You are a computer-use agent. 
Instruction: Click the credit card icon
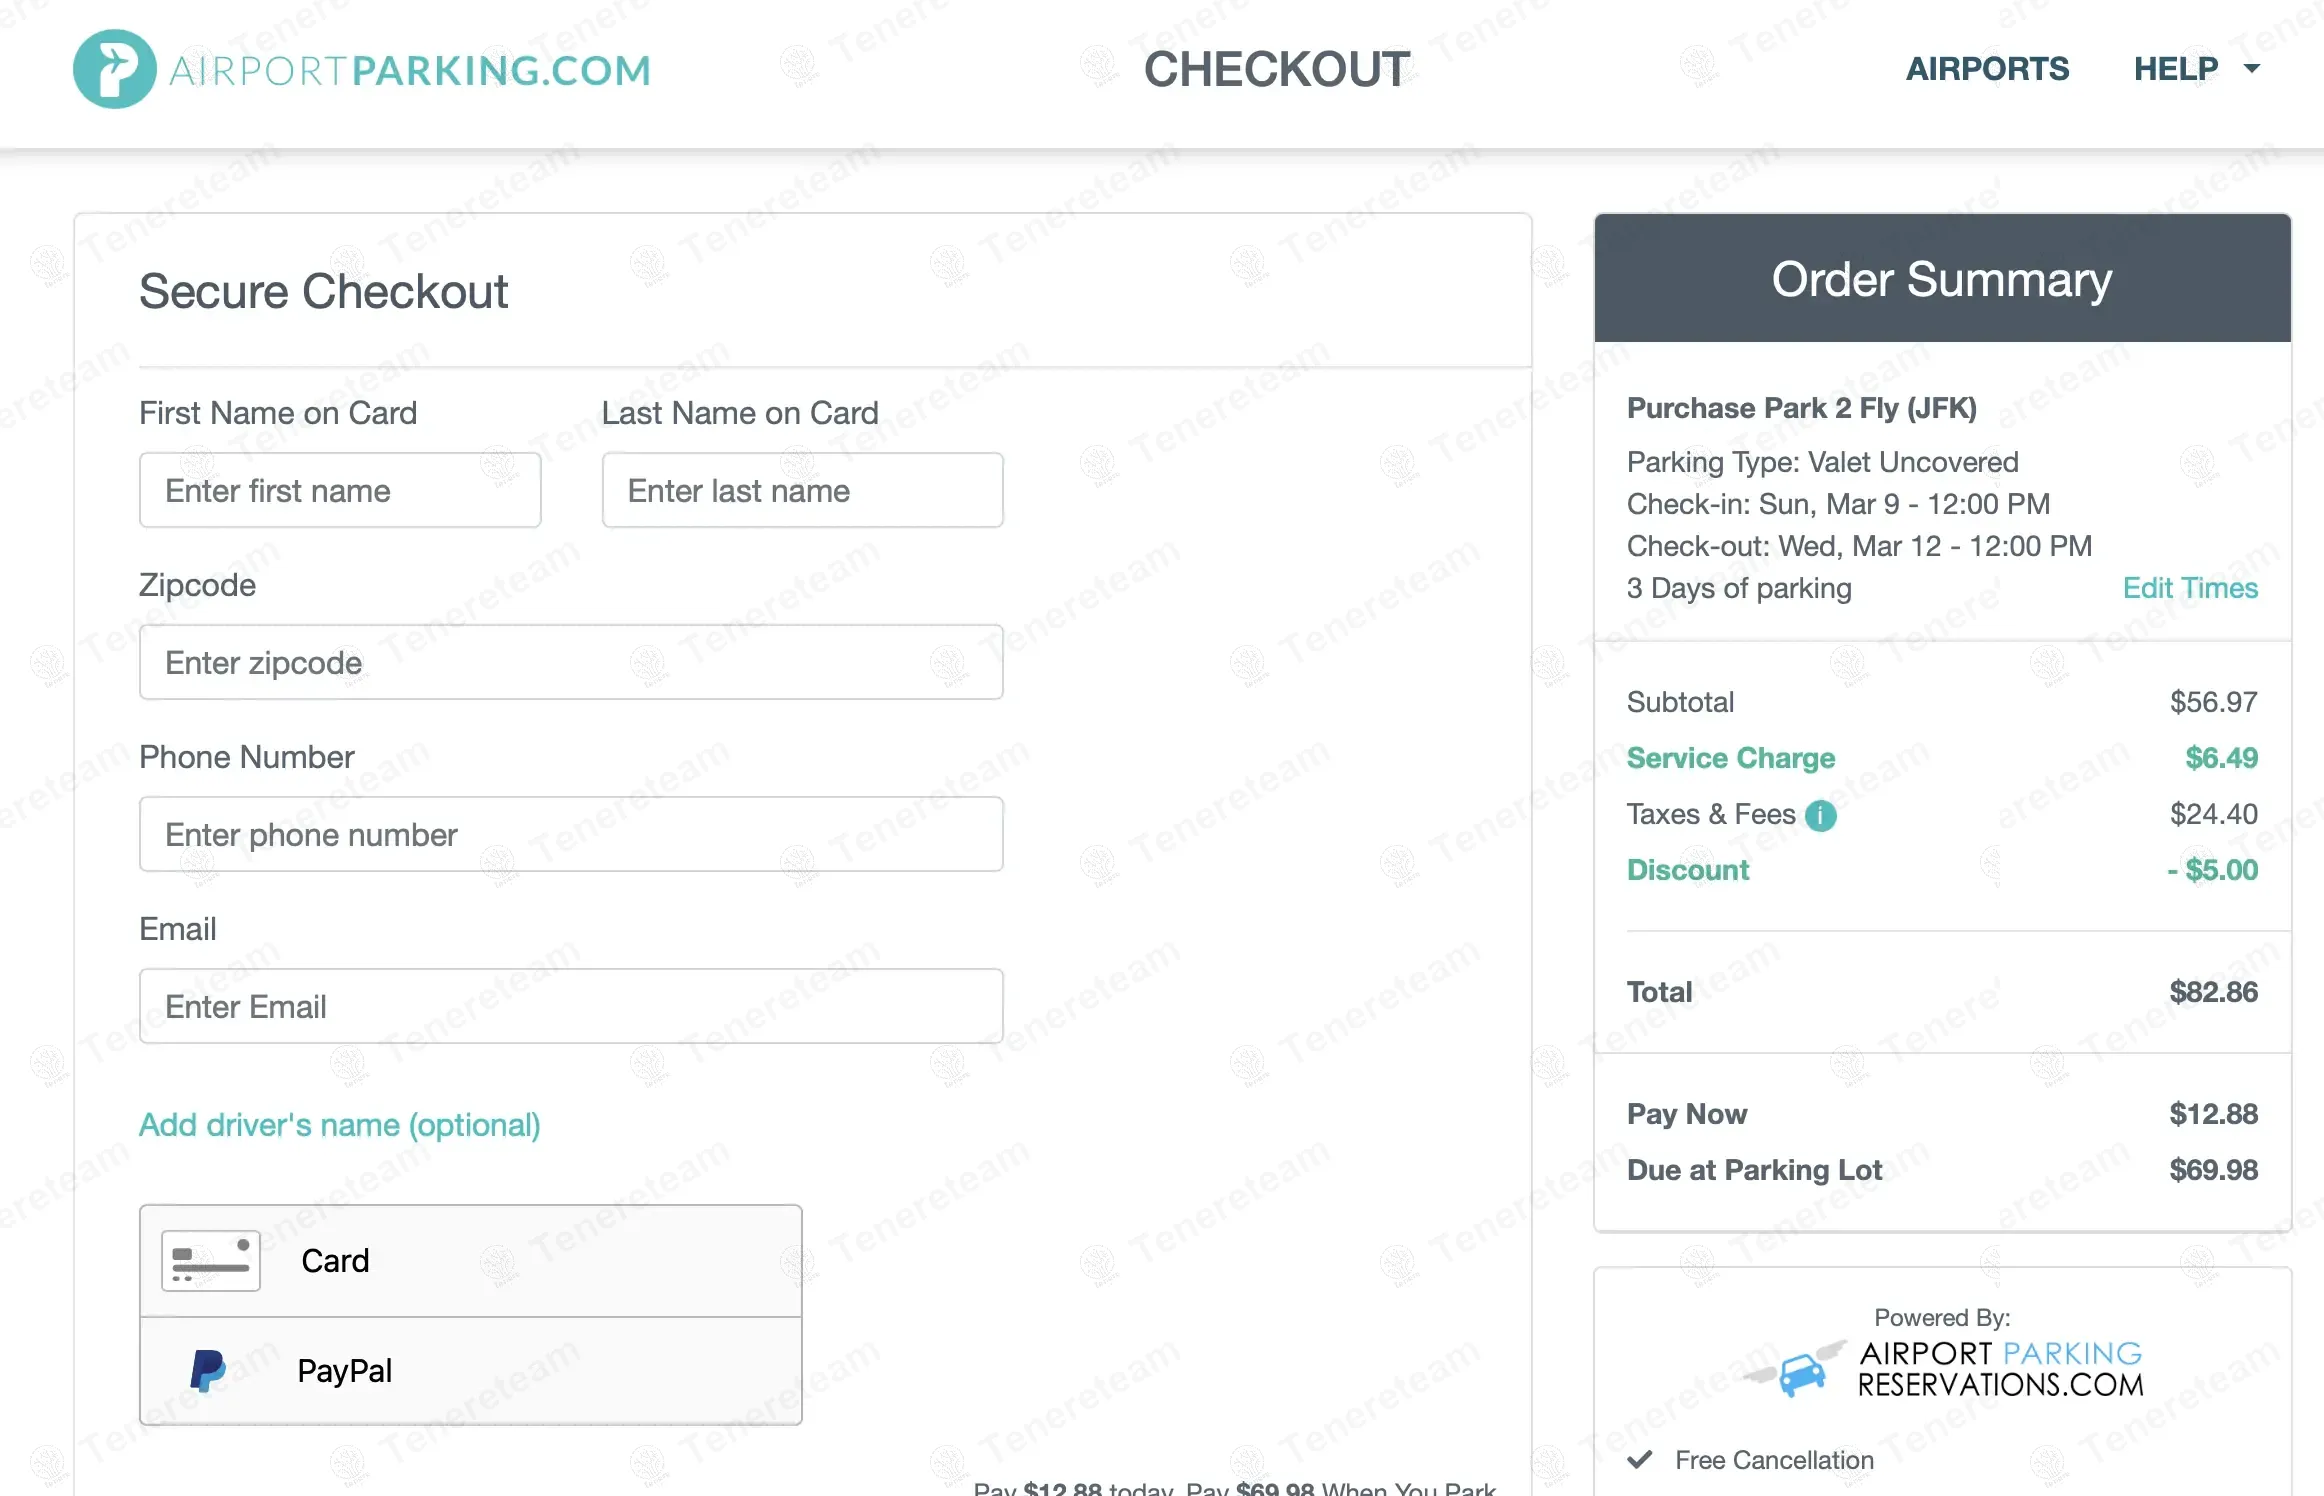point(211,1260)
